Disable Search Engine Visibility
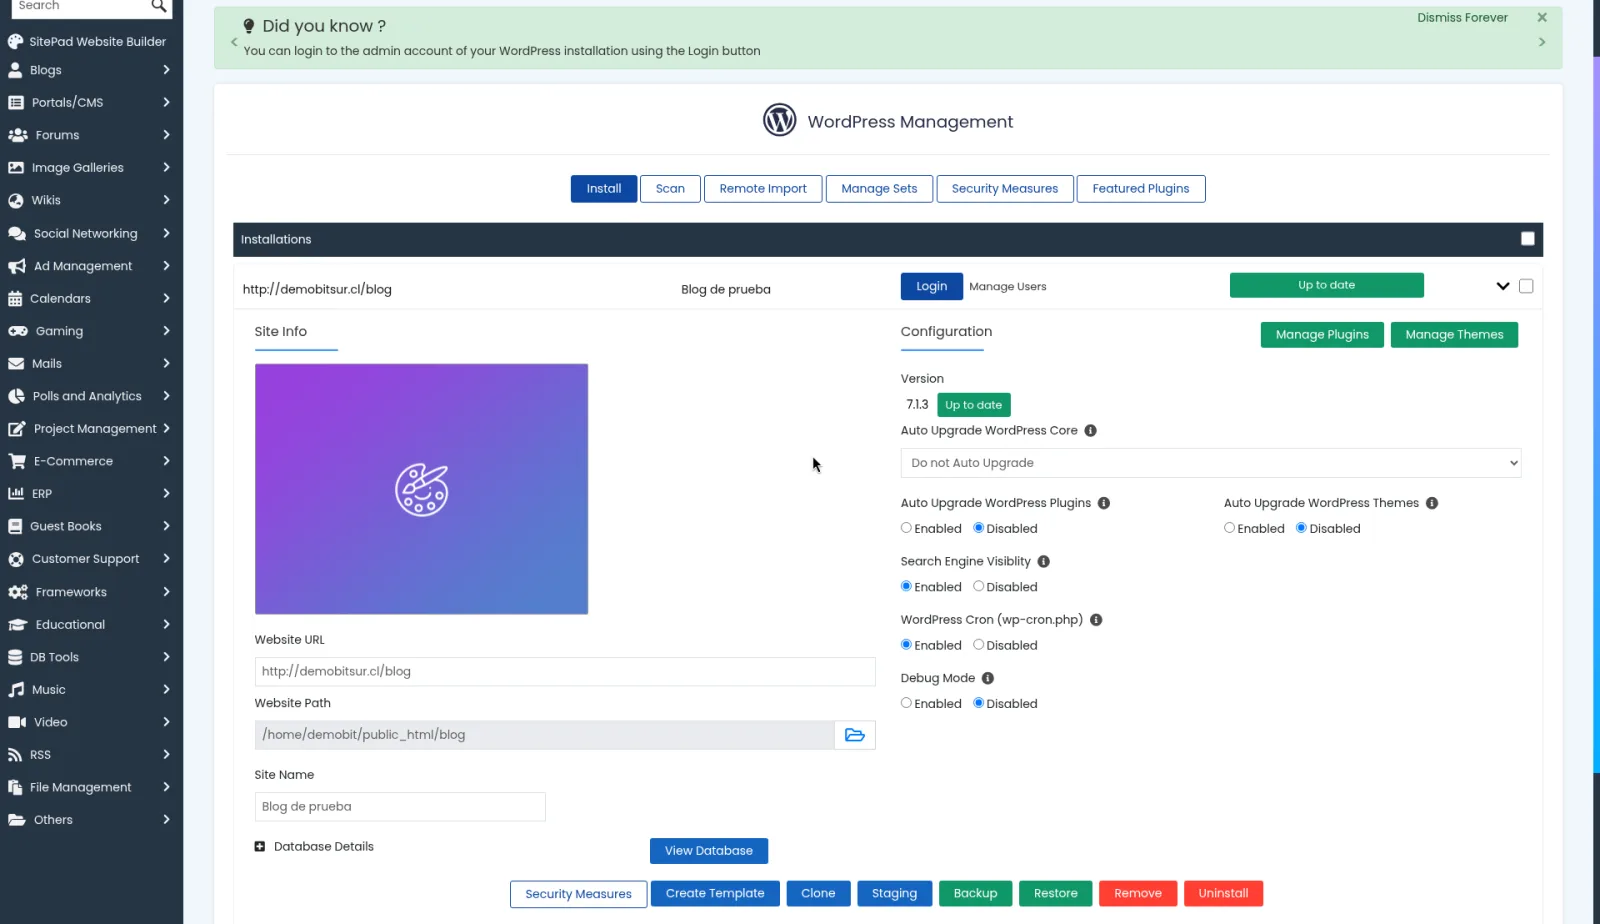This screenshot has width=1600, height=924. coord(979,586)
